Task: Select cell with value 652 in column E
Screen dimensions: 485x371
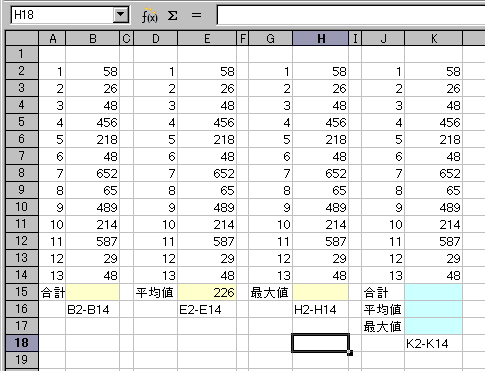Action: 207,173
